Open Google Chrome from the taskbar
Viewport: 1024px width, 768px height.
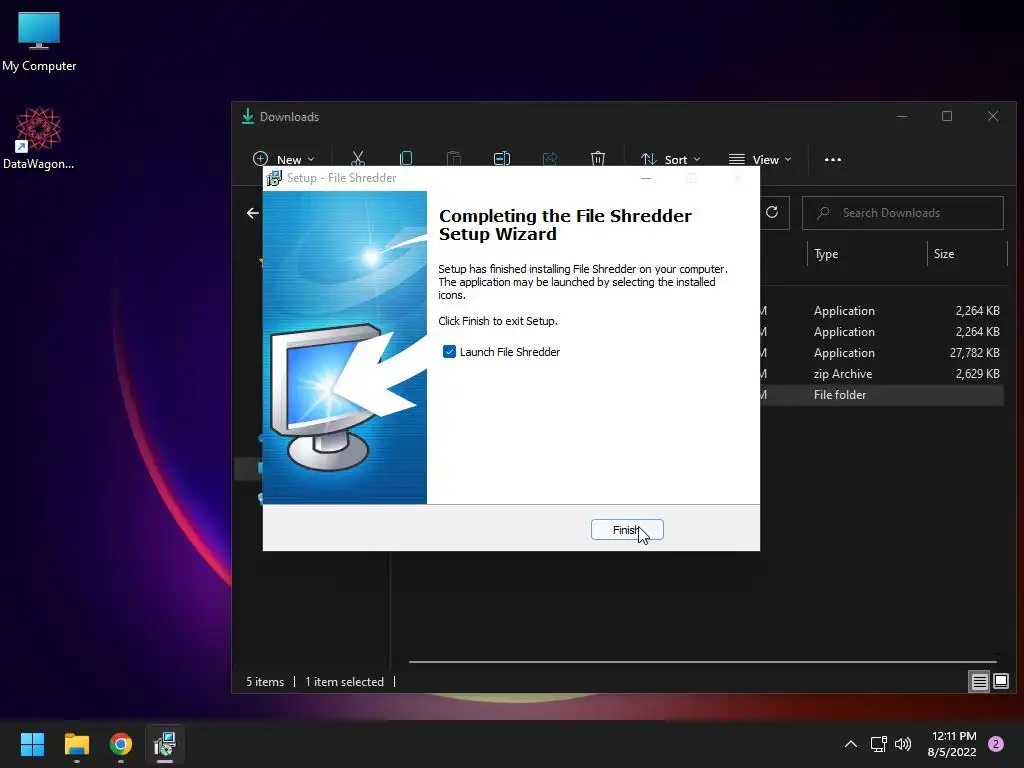[121, 744]
